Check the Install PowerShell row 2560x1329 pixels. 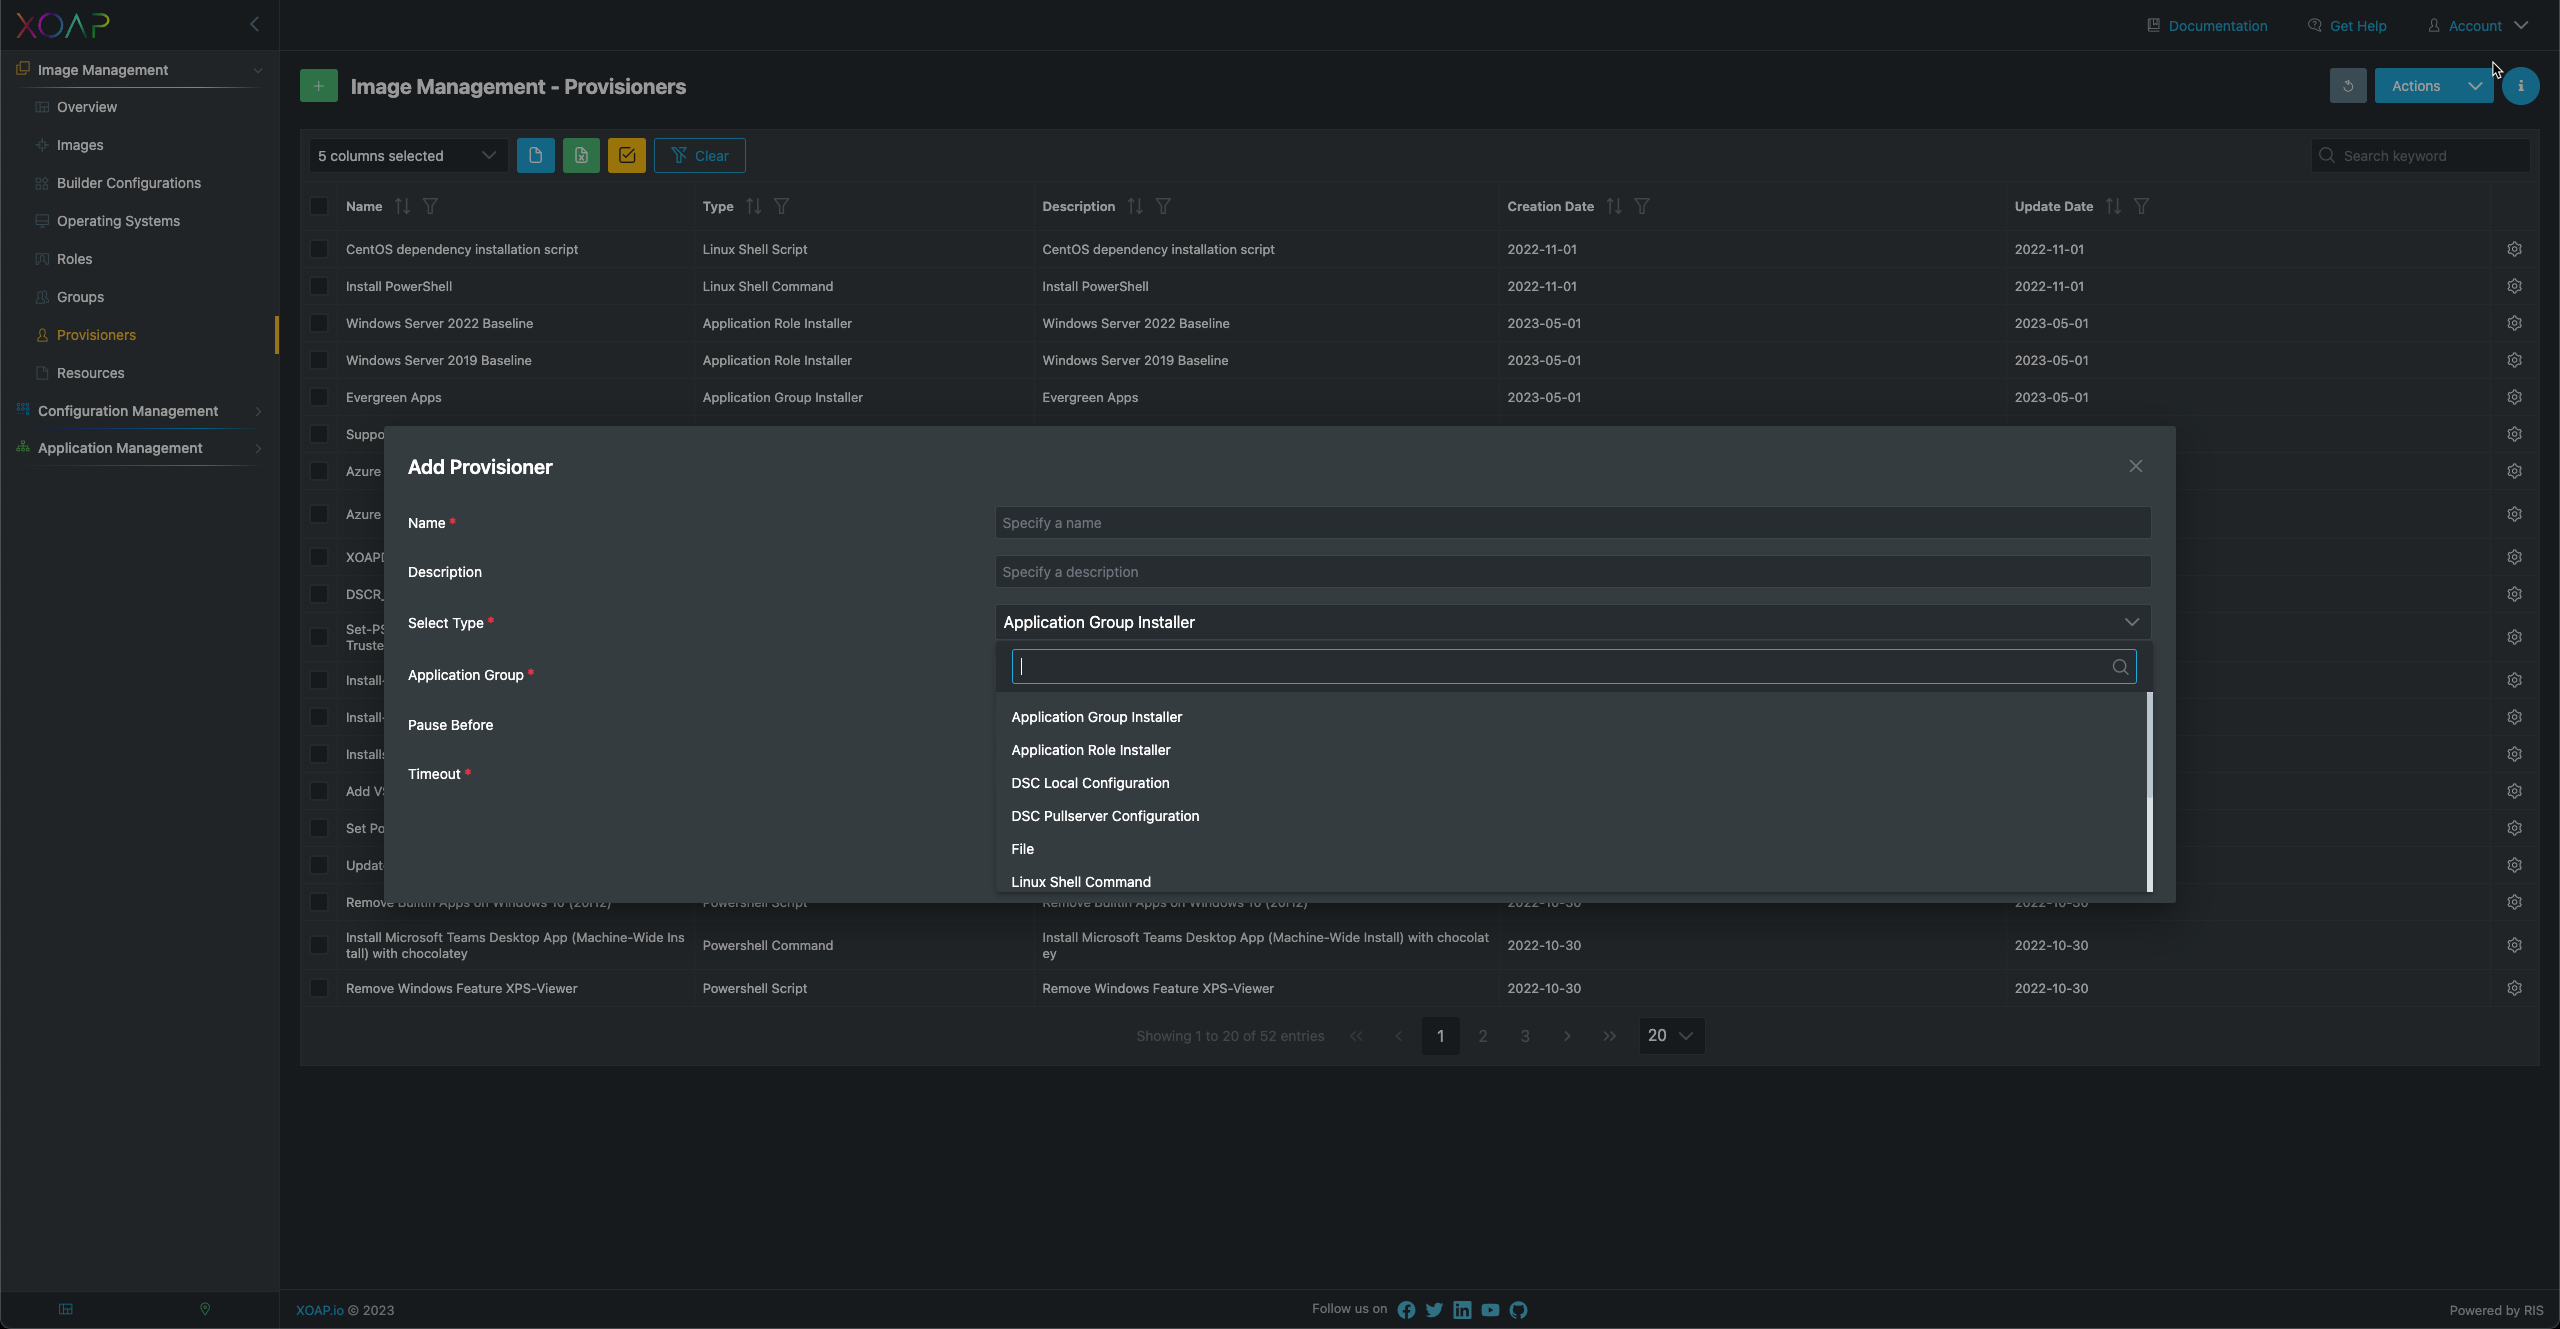coord(319,286)
